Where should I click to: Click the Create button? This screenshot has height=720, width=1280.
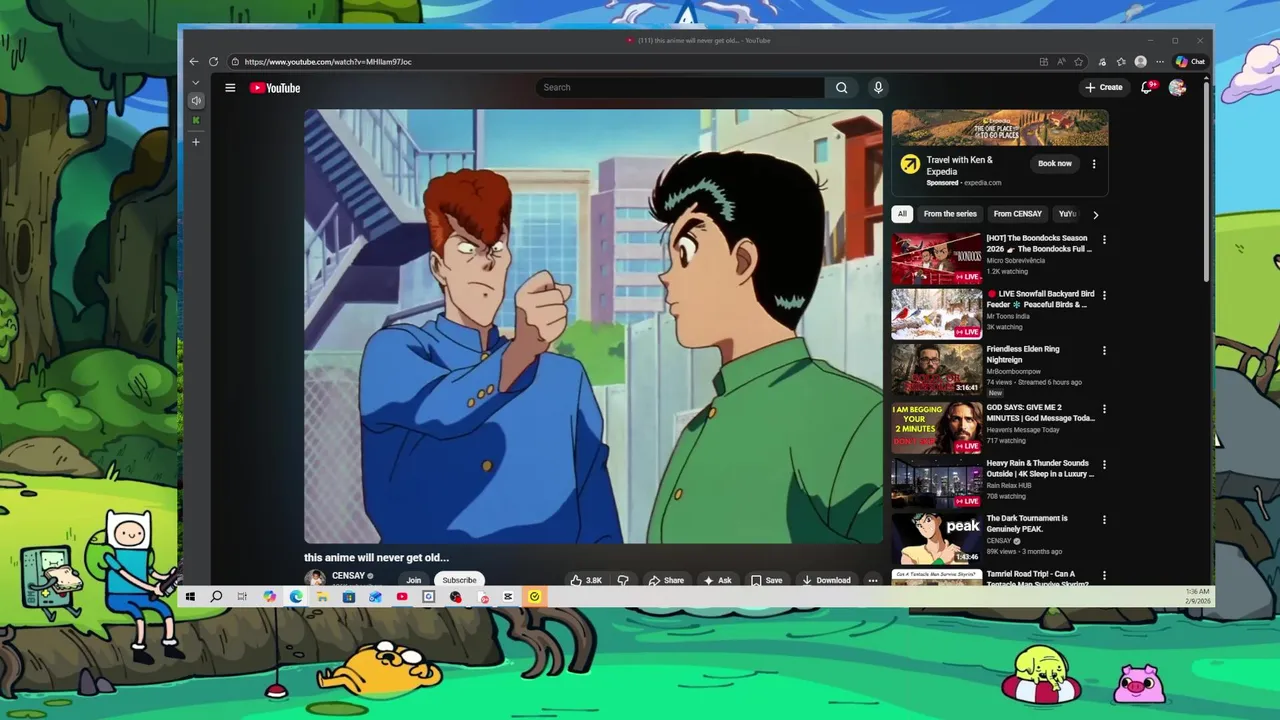(x=1104, y=87)
